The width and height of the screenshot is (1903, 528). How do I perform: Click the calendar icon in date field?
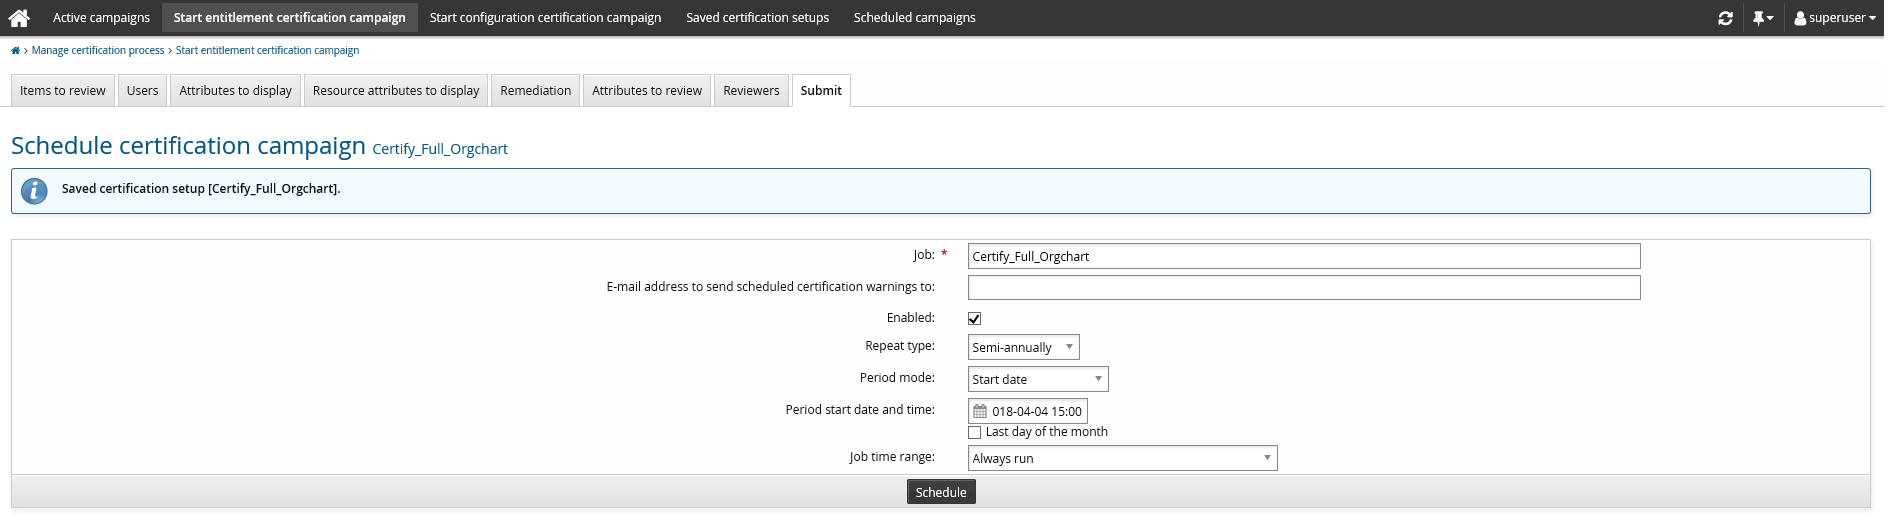click(x=980, y=411)
